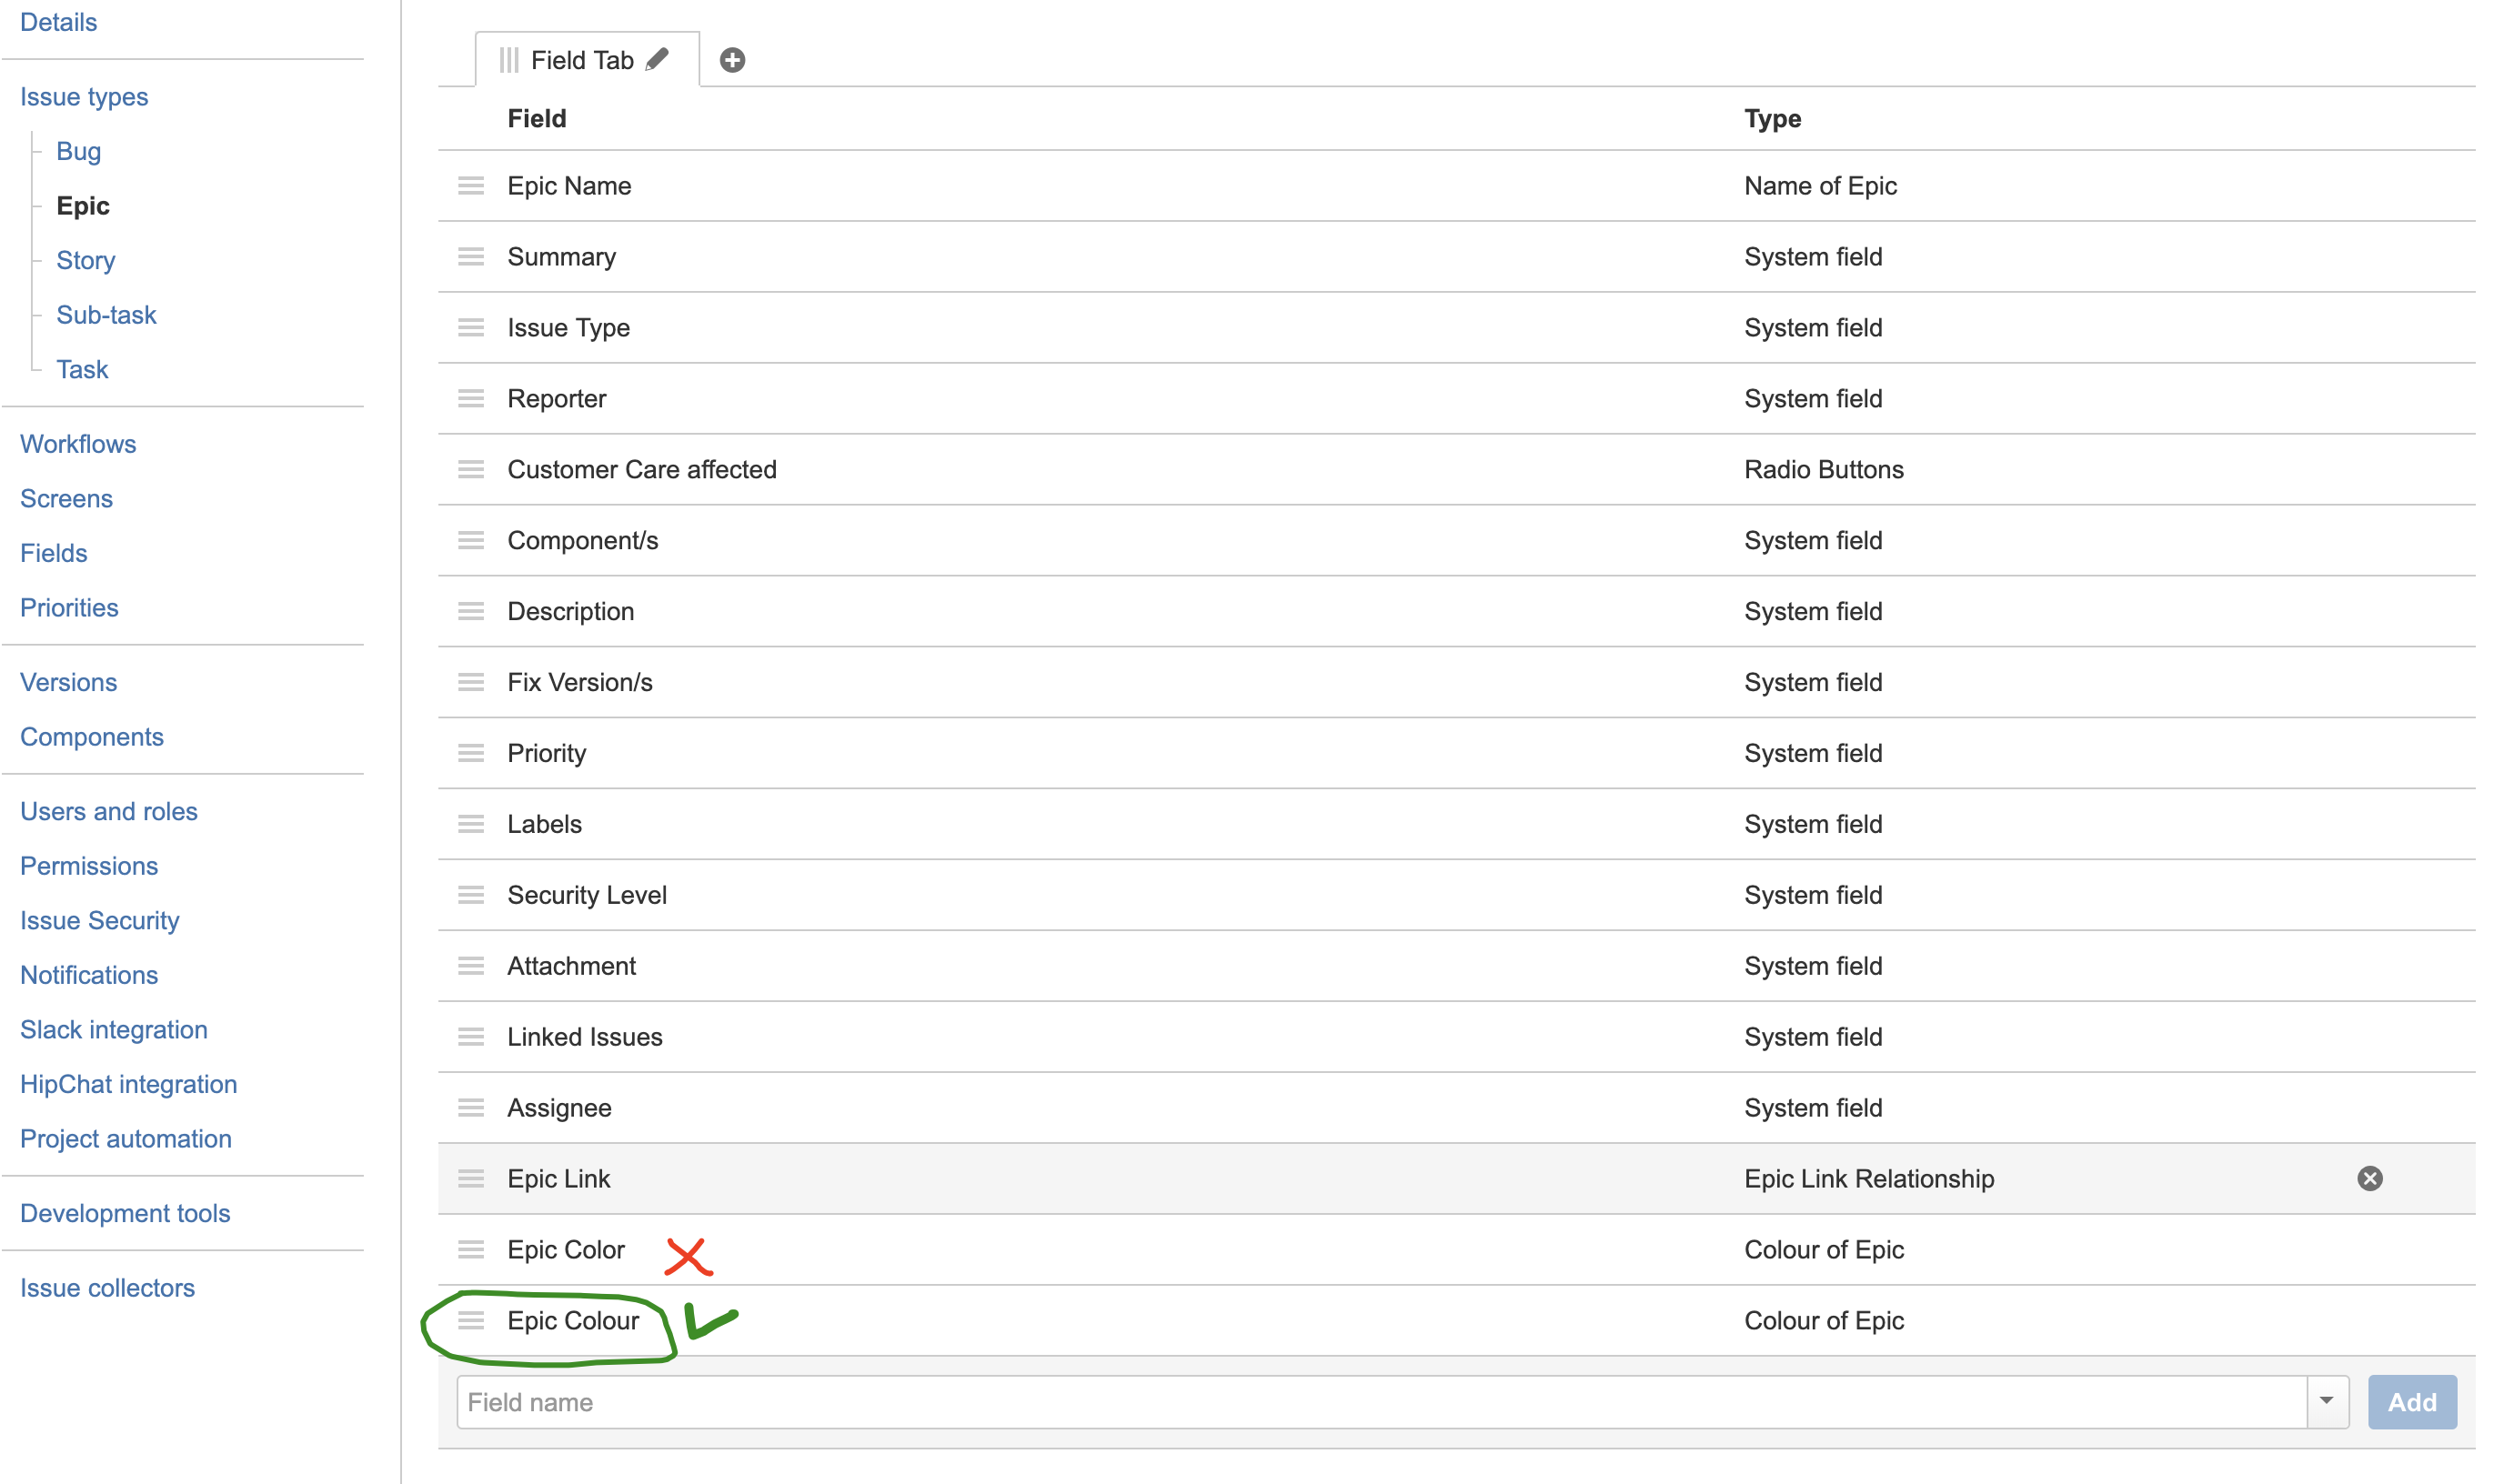Click the drag handle next to Priority

471,753
